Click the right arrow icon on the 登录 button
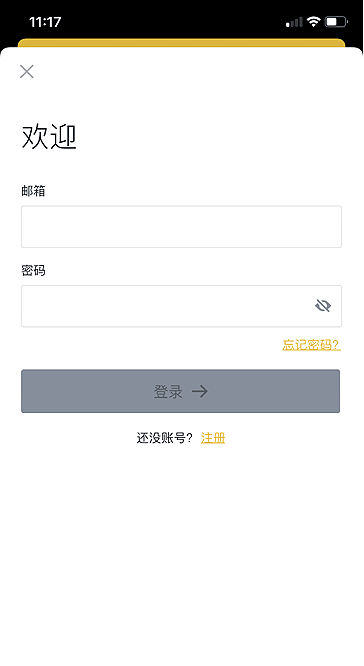 (x=200, y=391)
